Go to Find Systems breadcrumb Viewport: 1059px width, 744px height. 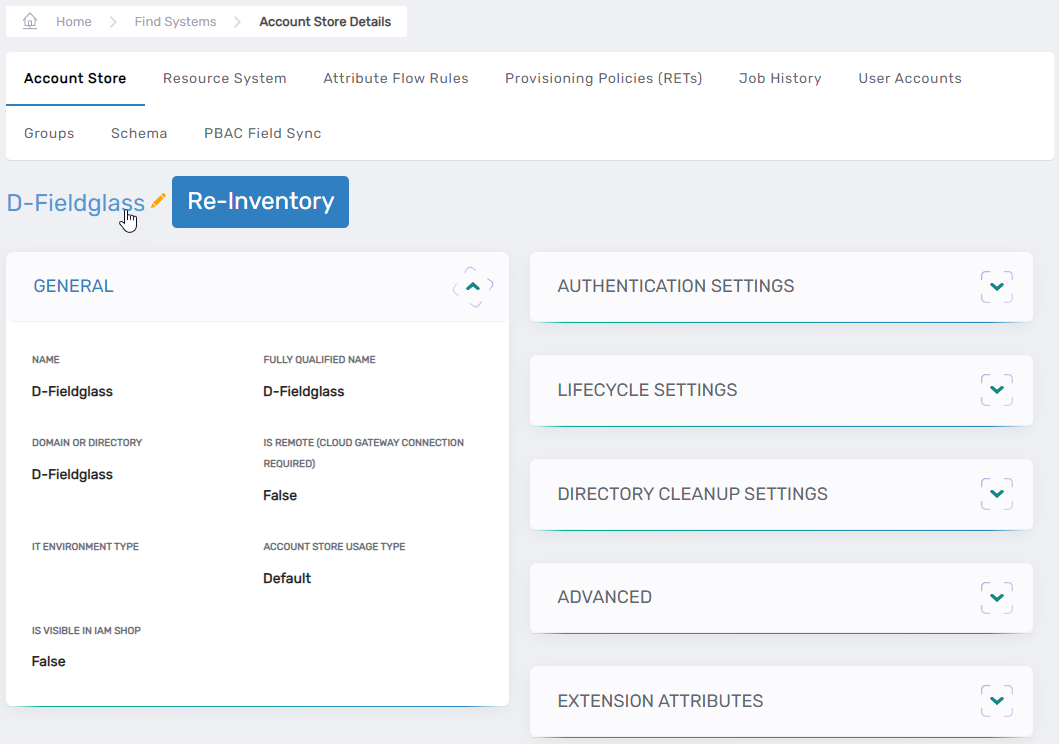175,22
